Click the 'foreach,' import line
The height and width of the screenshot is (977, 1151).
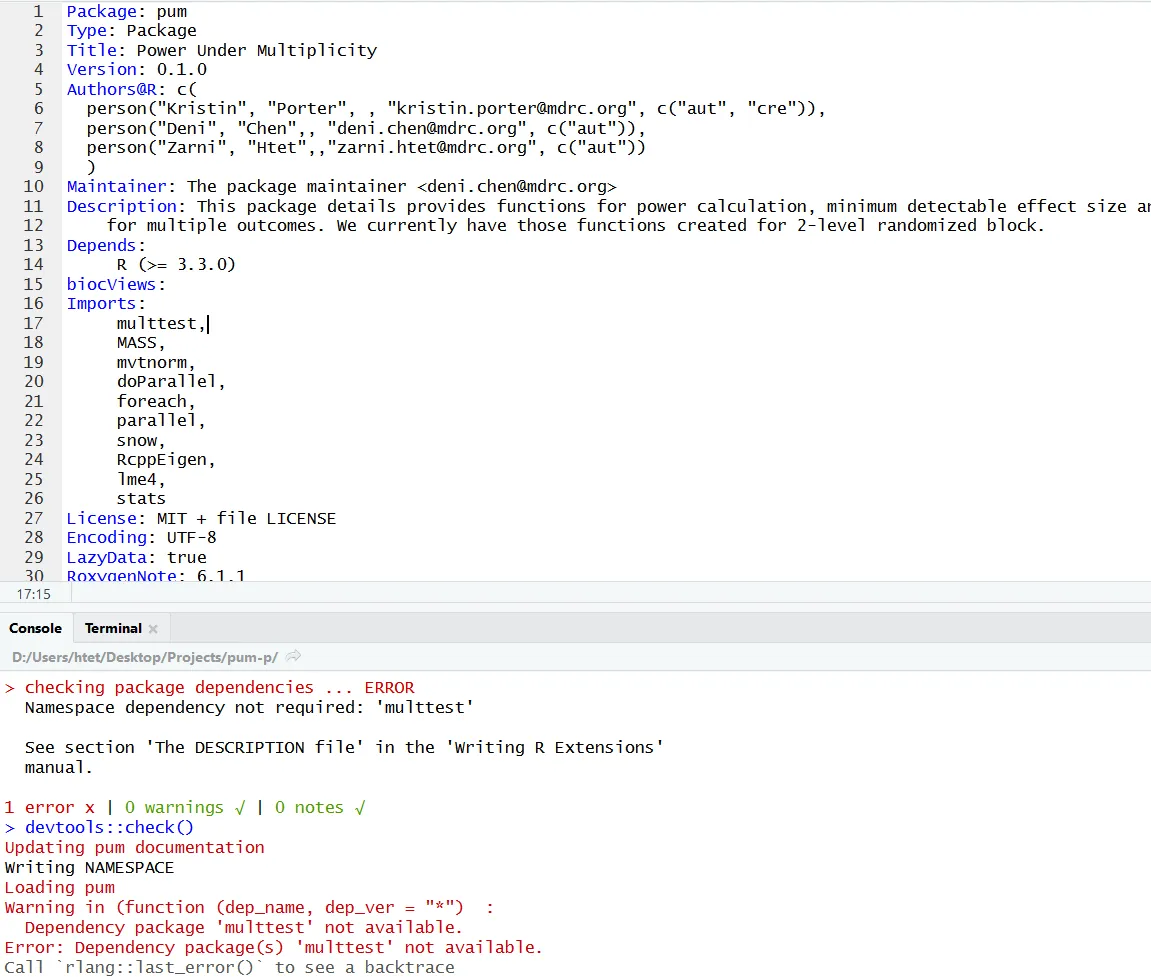(156, 402)
